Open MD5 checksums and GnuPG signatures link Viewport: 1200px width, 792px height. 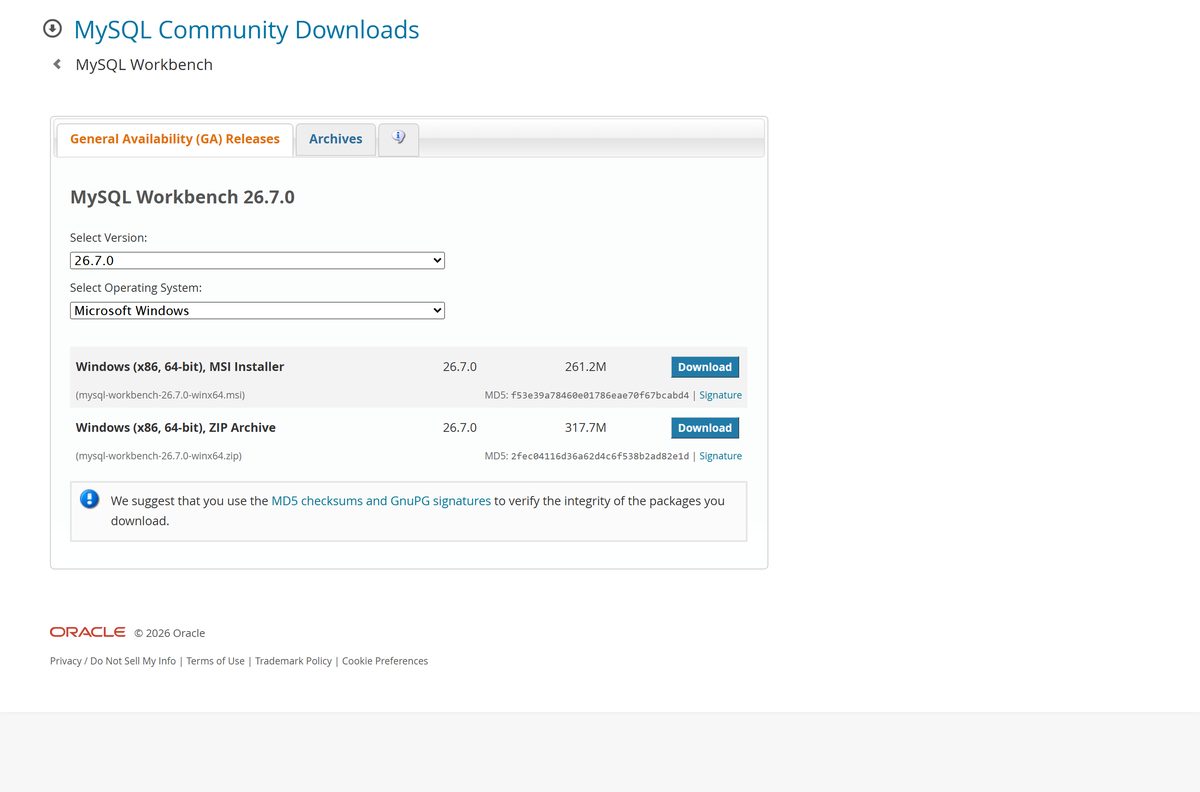pos(381,501)
